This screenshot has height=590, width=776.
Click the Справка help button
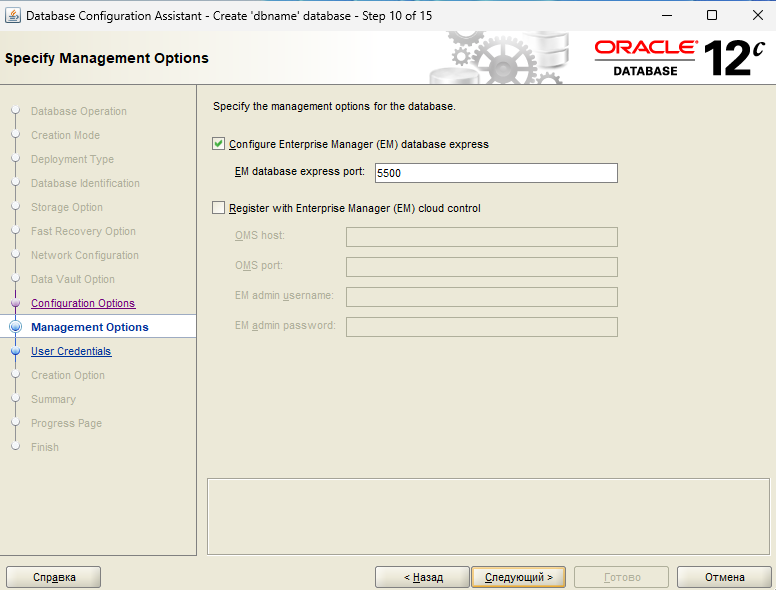[53, 577]
